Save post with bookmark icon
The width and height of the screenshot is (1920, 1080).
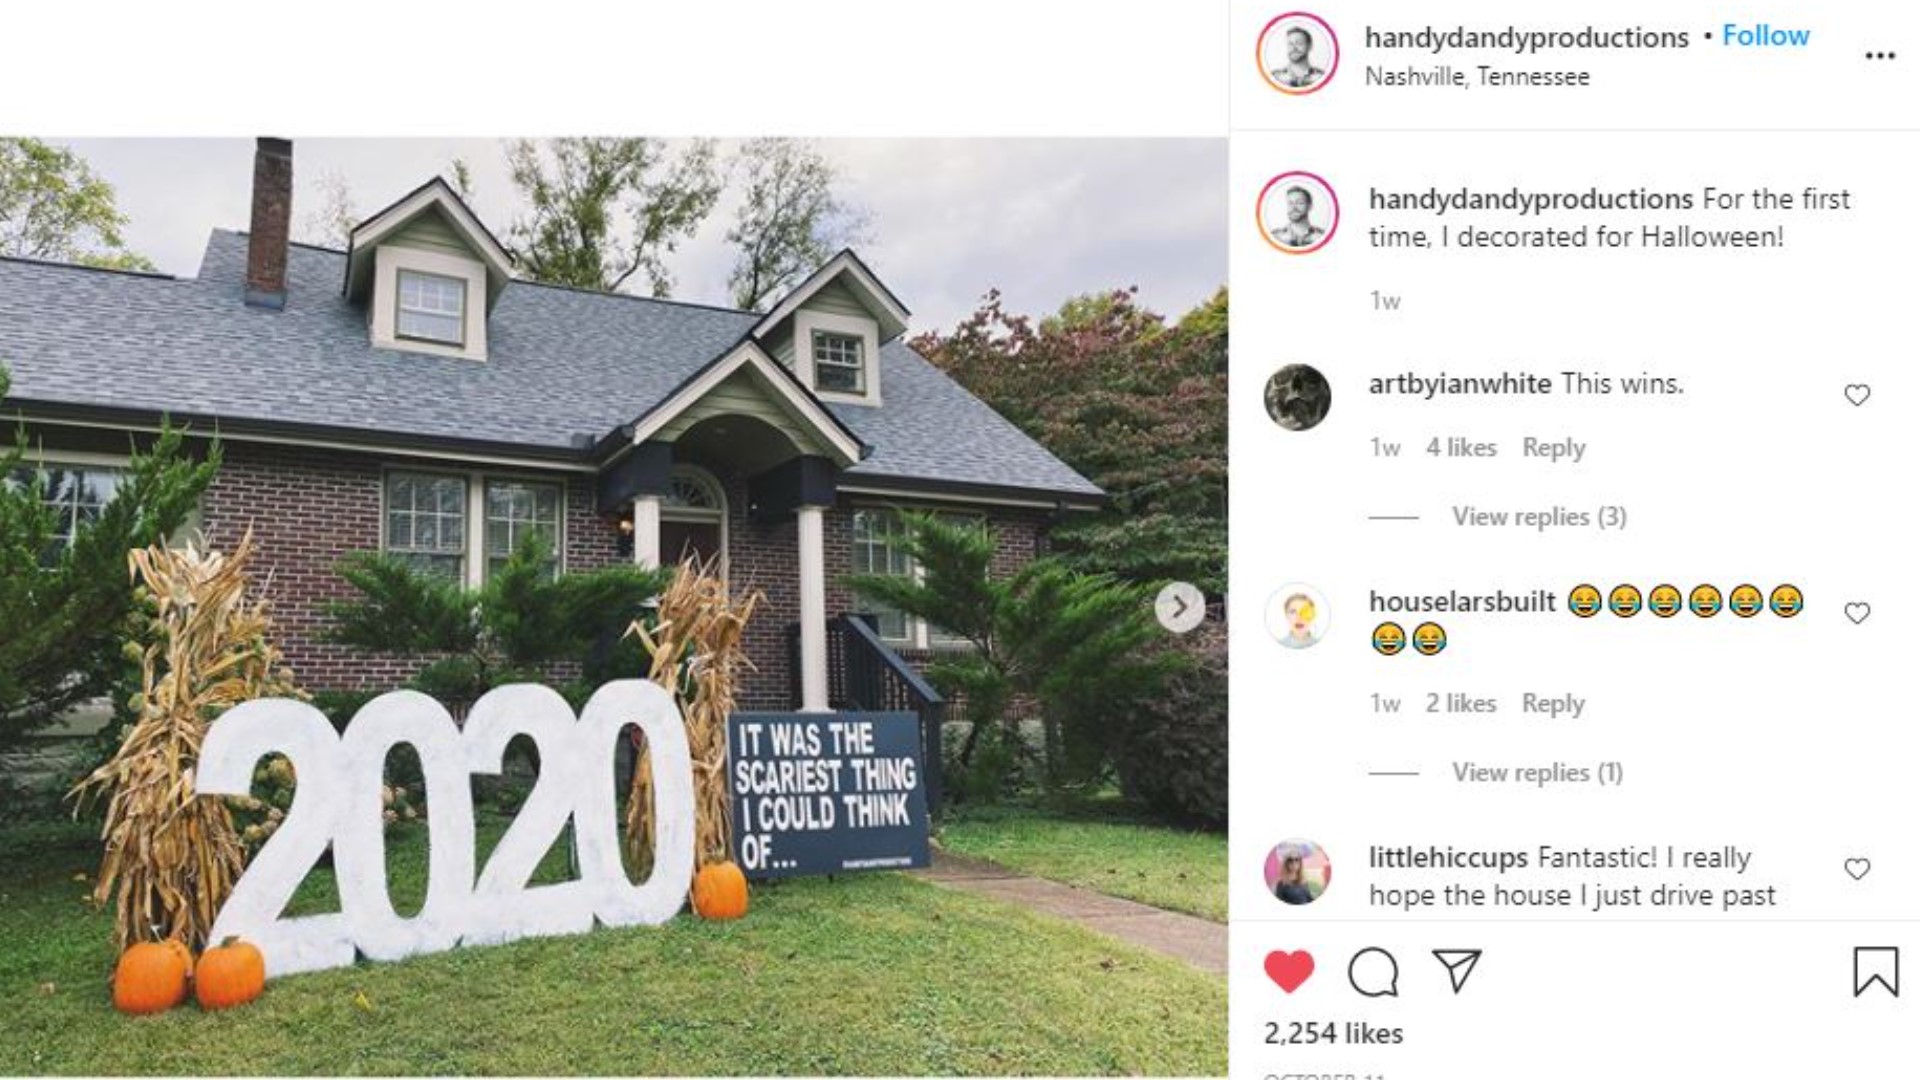click(x=1875, y=972)
